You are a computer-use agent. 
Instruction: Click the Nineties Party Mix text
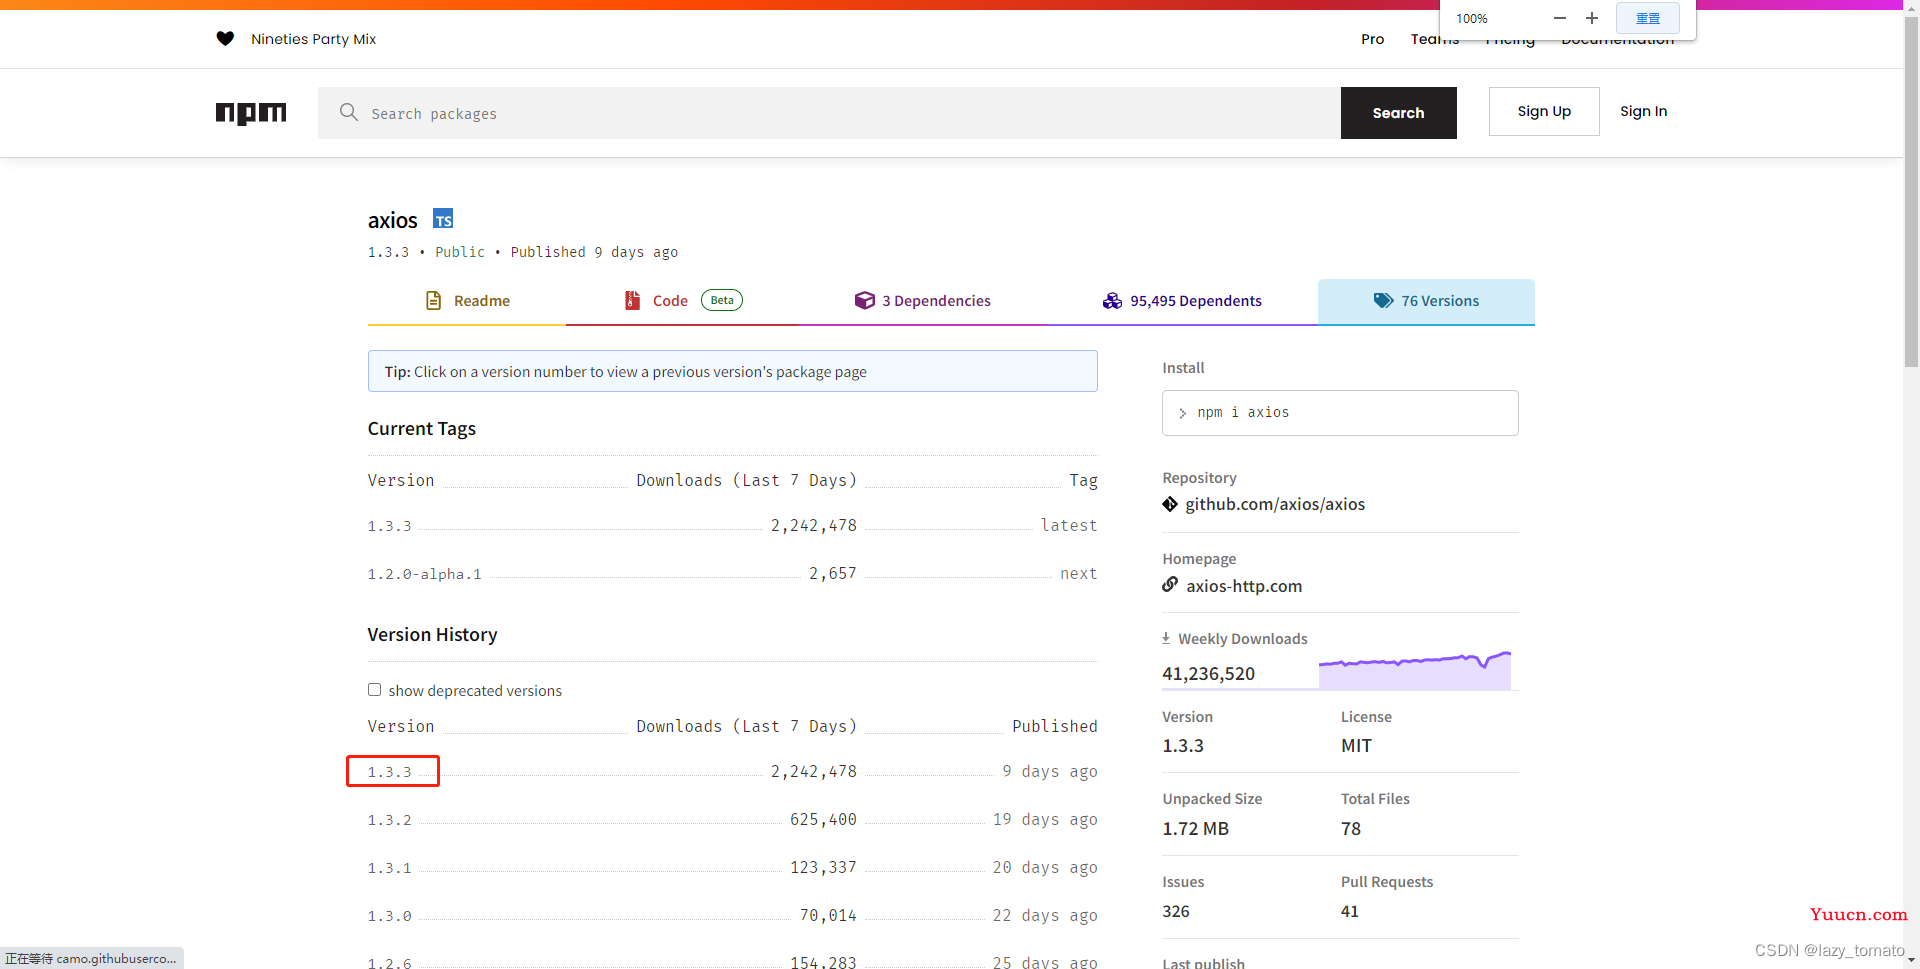313,39
